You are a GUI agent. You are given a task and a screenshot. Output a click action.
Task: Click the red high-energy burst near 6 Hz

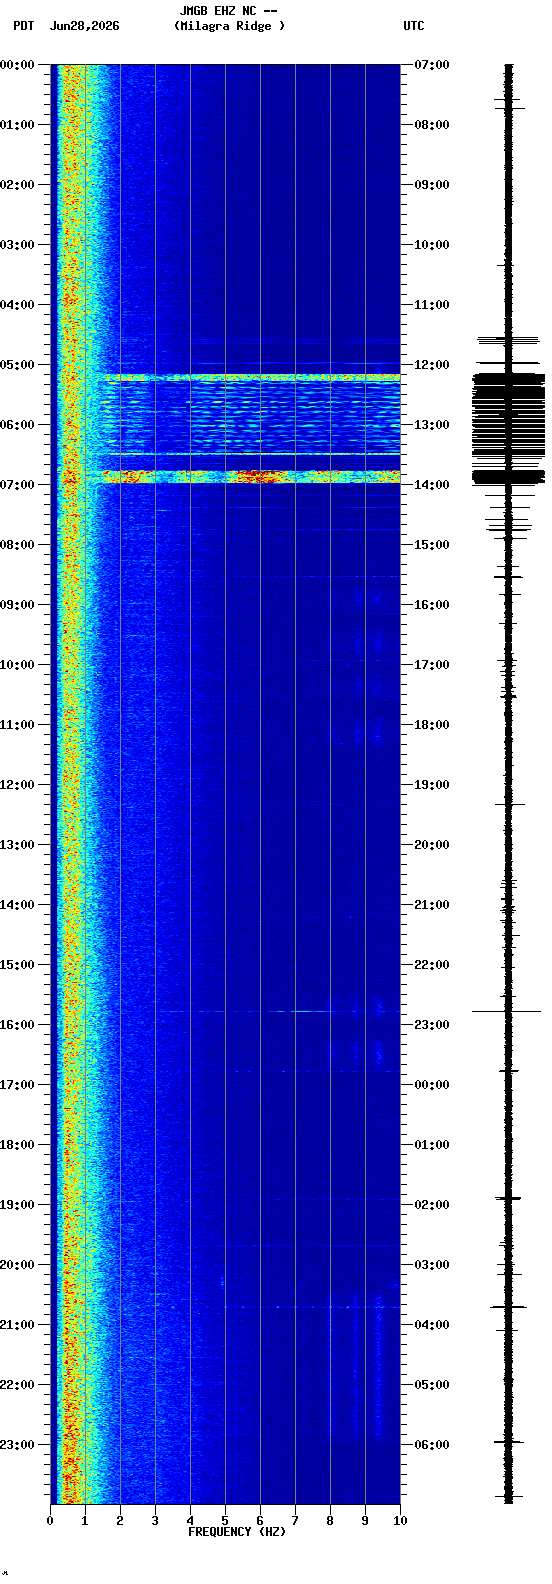258,477
